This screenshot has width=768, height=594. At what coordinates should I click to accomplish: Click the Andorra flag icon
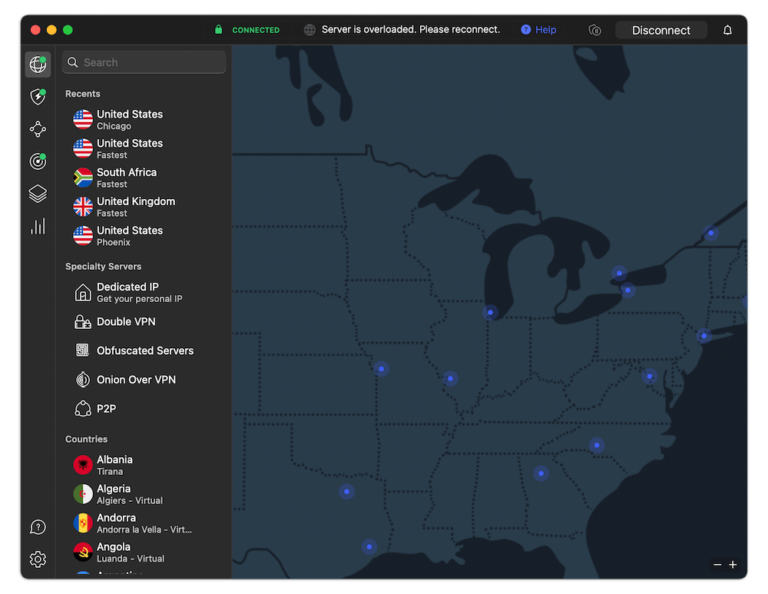[83, 523]
